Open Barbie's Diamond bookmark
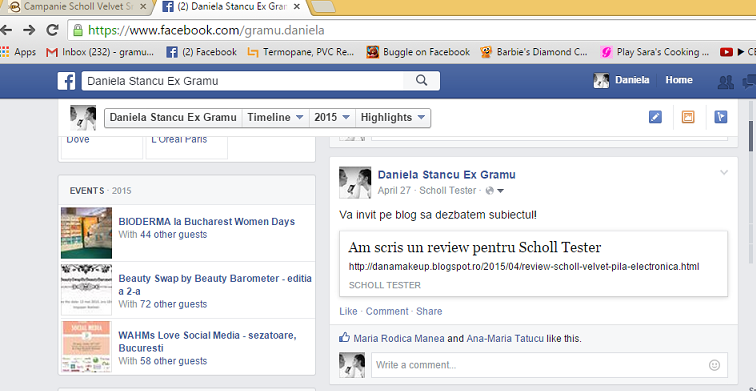This screenshot has height=391, width=756. [534, 52]
